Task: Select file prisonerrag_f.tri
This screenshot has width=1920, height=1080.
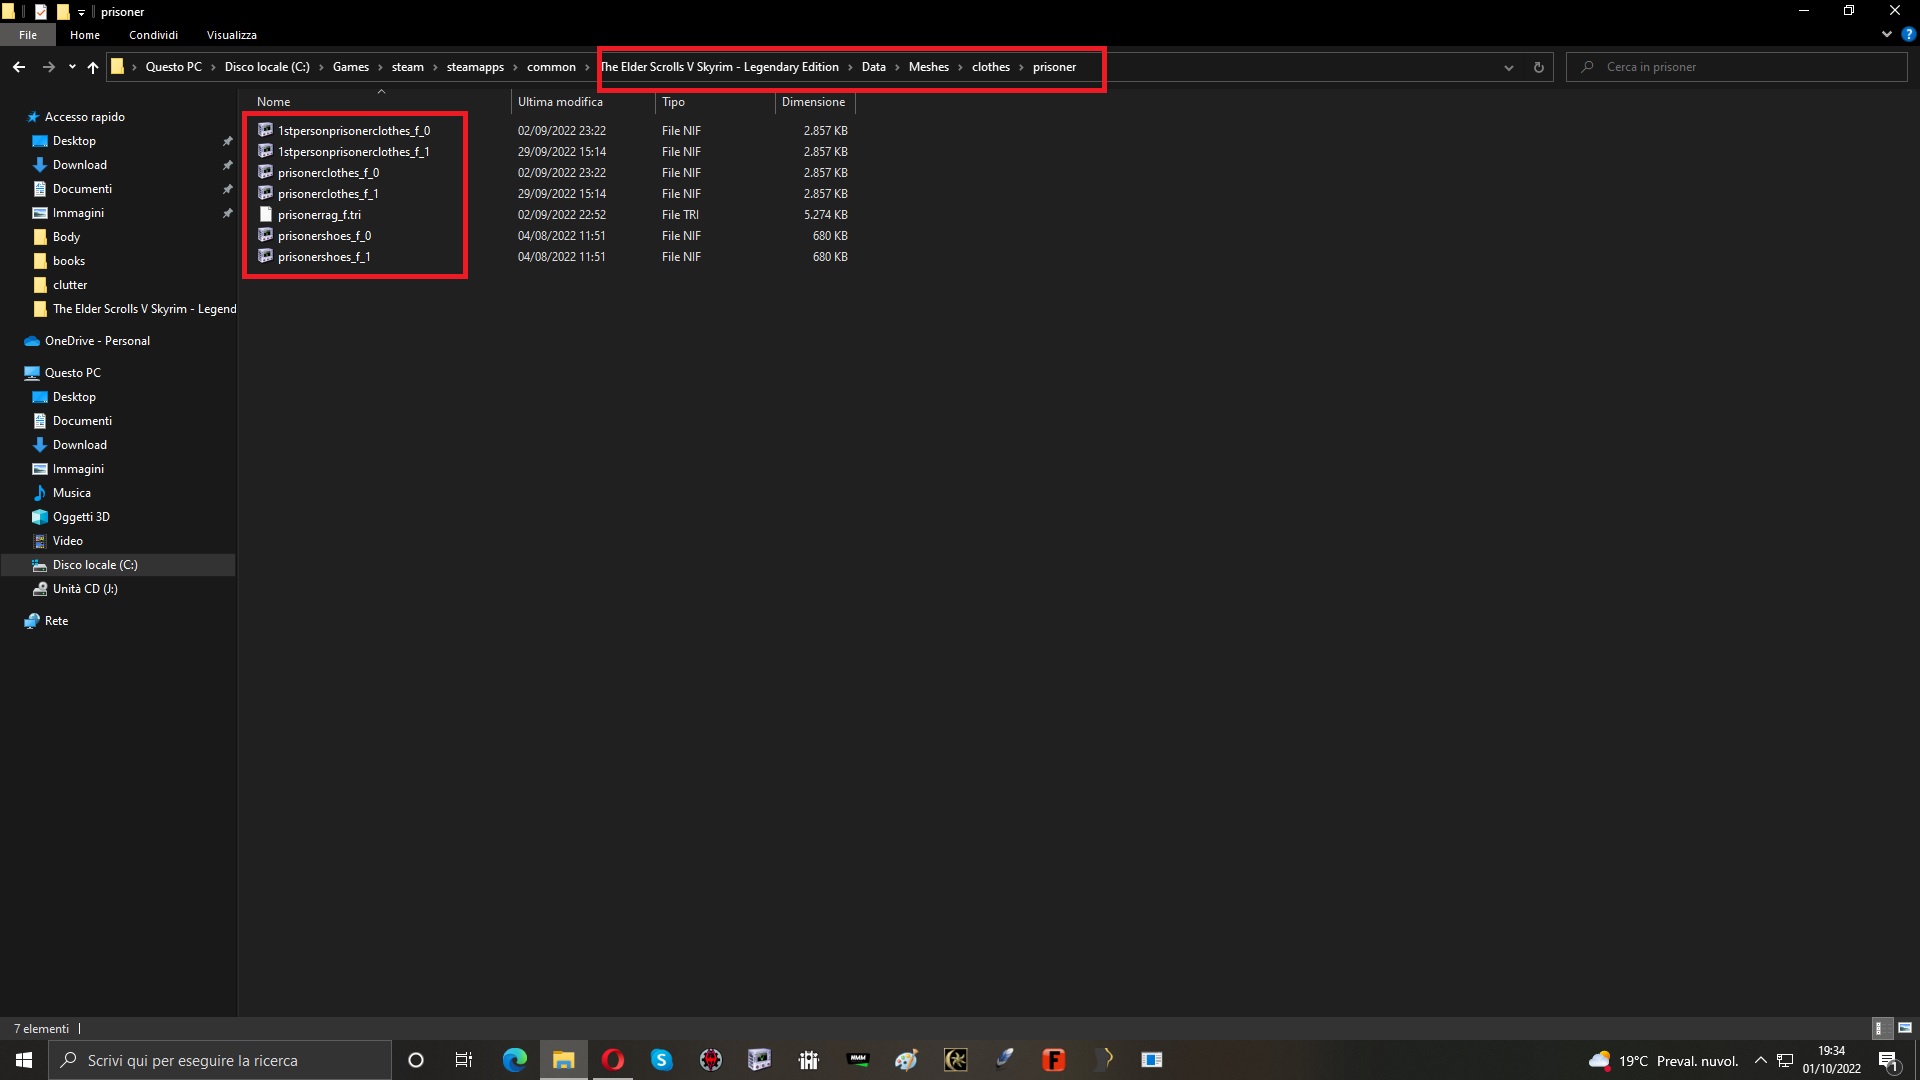Action: click(x=319, y=215)
